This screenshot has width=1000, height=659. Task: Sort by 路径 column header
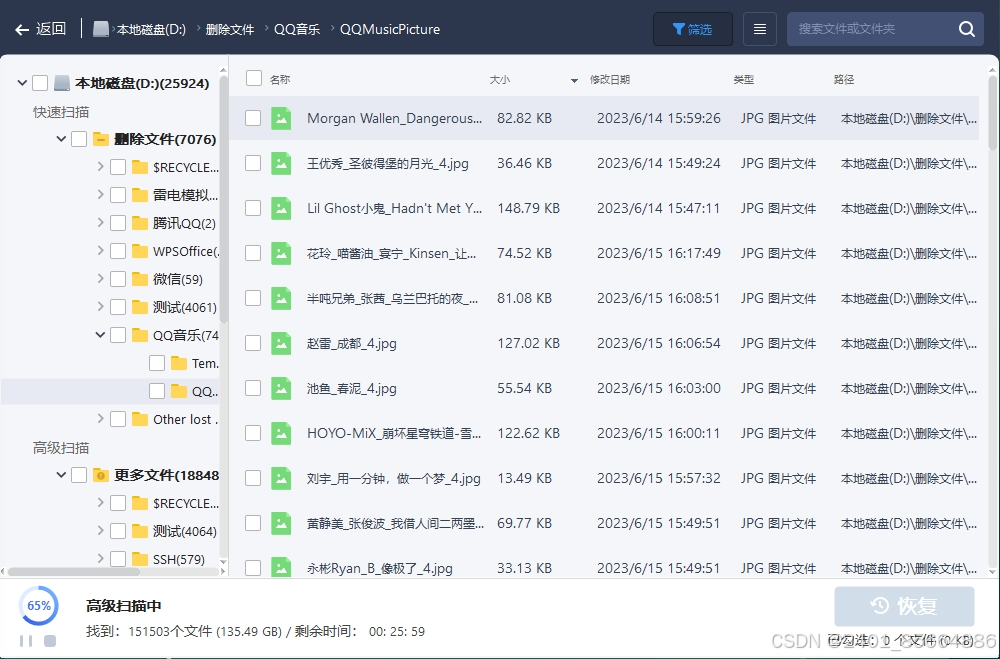(x=844, y=80)
